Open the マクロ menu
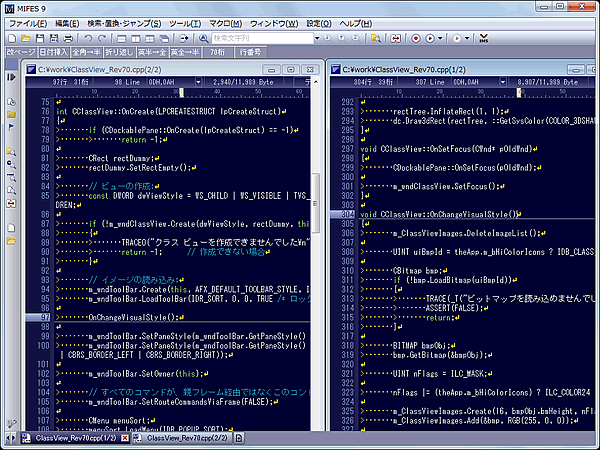Image resolution: width=600 pixels, height=450 pixels. [x=224, y=22]
